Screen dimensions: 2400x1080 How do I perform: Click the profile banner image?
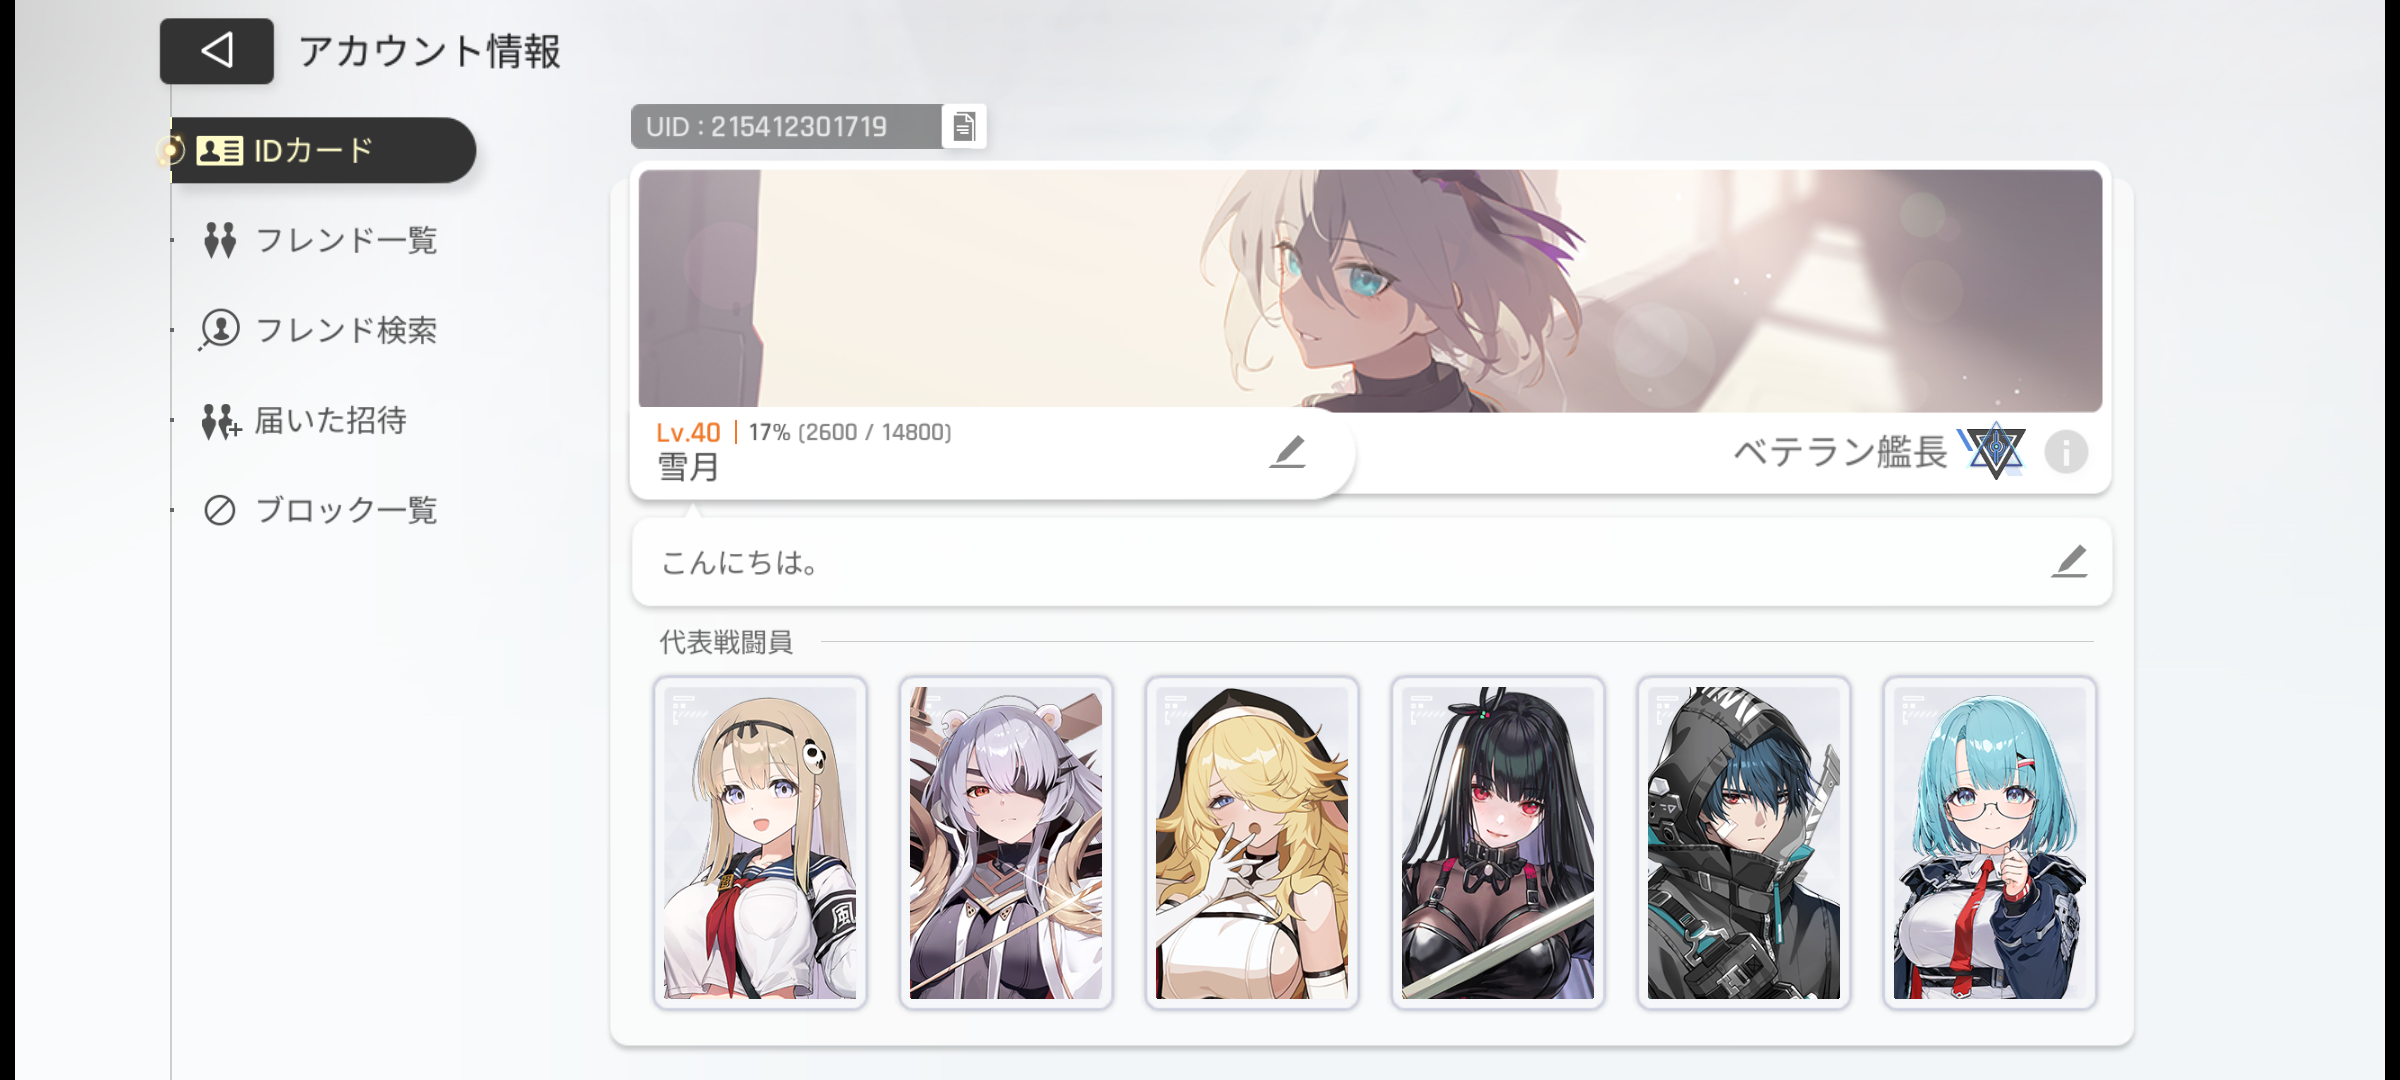(1370, 290)
